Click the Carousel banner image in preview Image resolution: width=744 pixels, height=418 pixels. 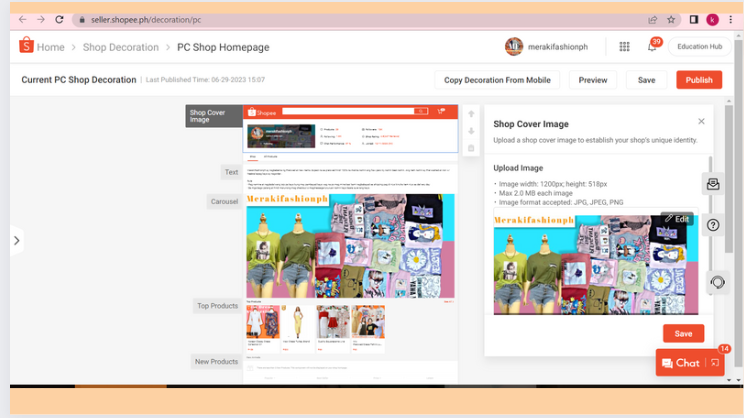pyautogui.click(x=350, y=246)
